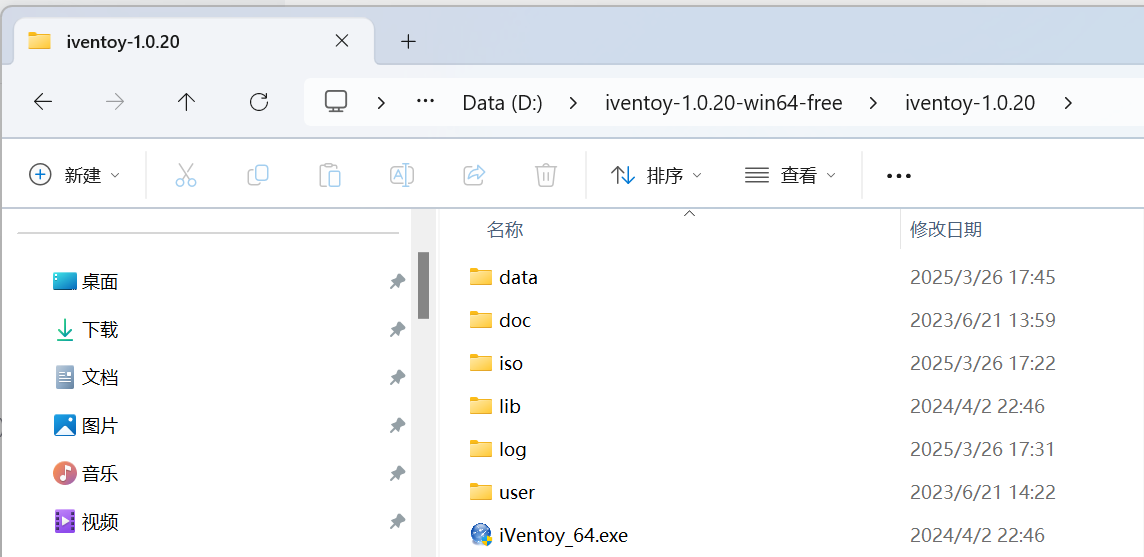Click the Share icon in toolbar

click(474, 175)
